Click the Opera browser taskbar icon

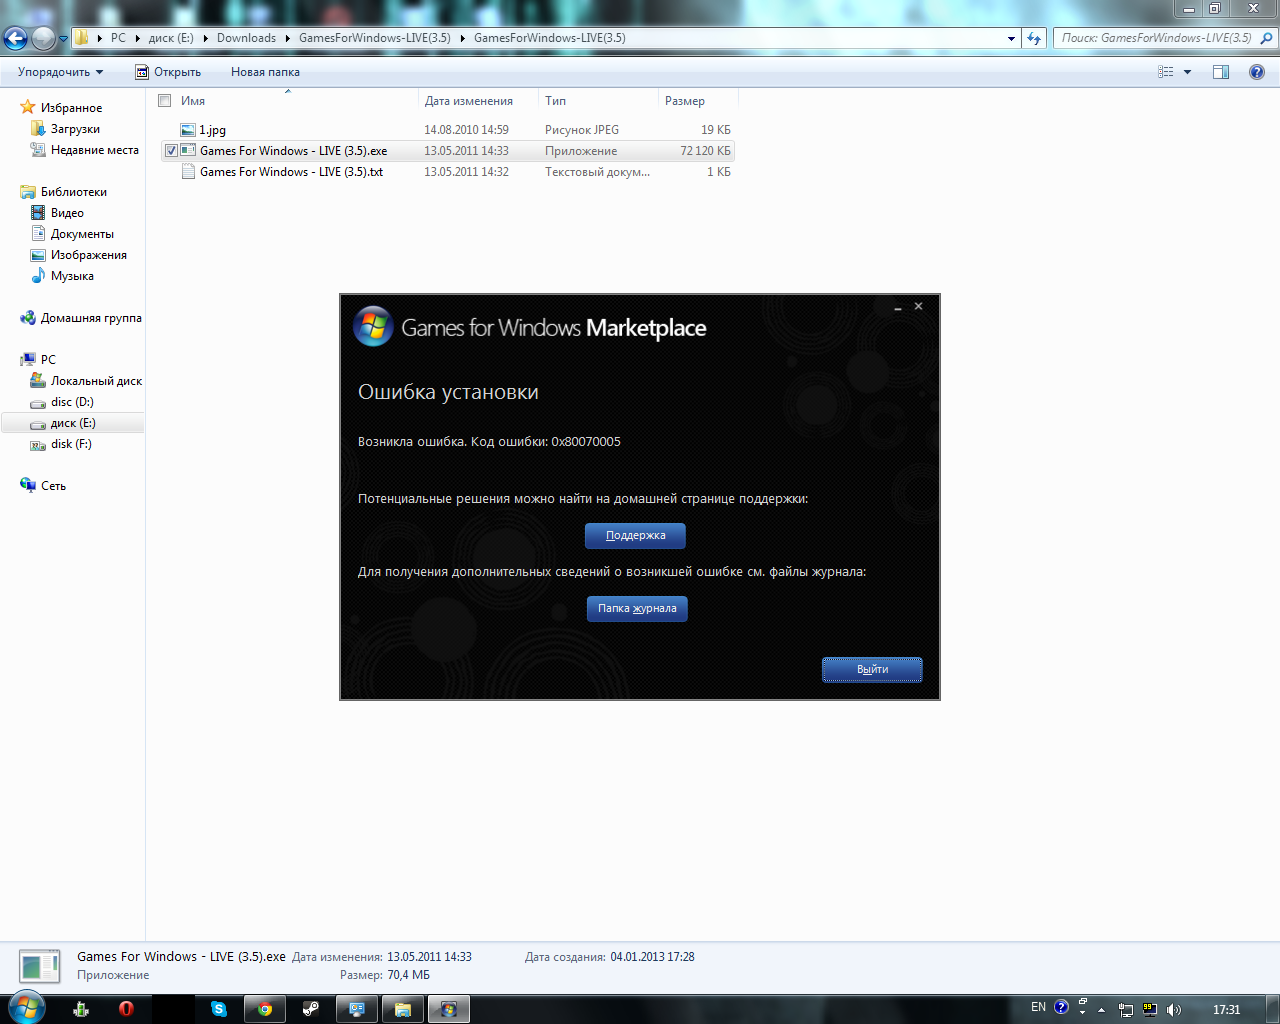click(x=126, y=1009)
